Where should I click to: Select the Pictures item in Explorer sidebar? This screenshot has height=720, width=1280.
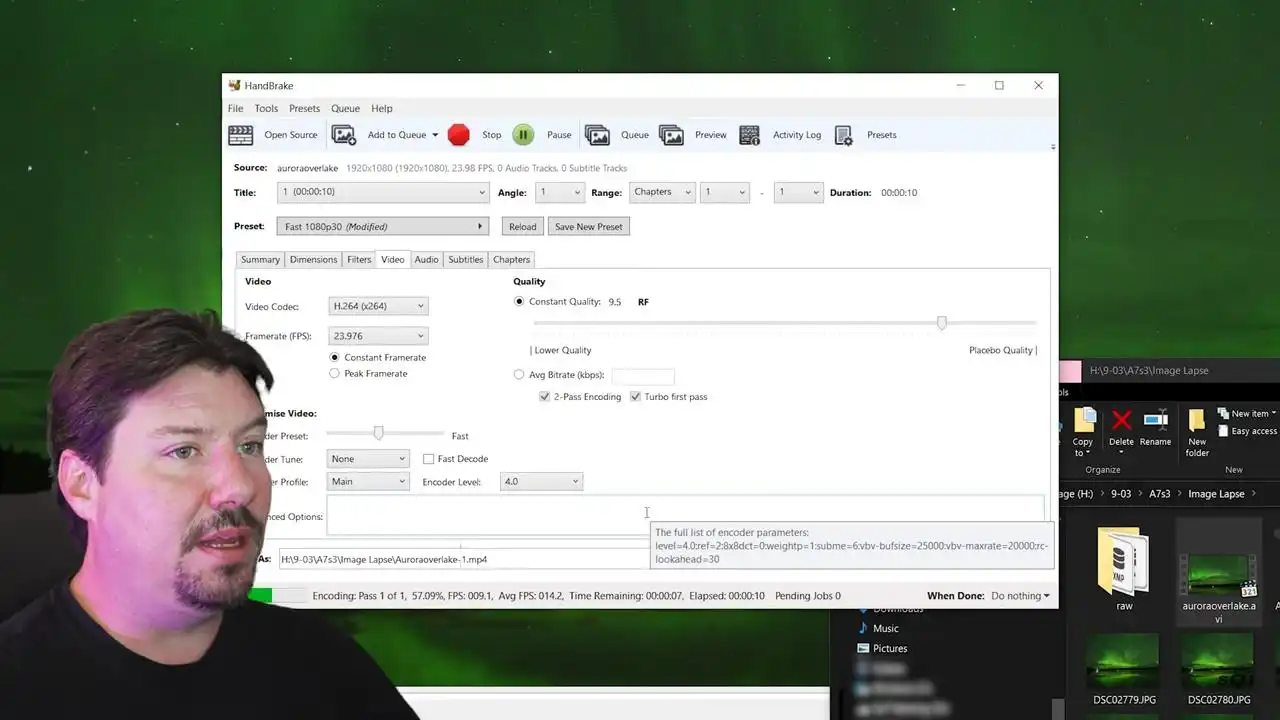(x=889, y=648)
